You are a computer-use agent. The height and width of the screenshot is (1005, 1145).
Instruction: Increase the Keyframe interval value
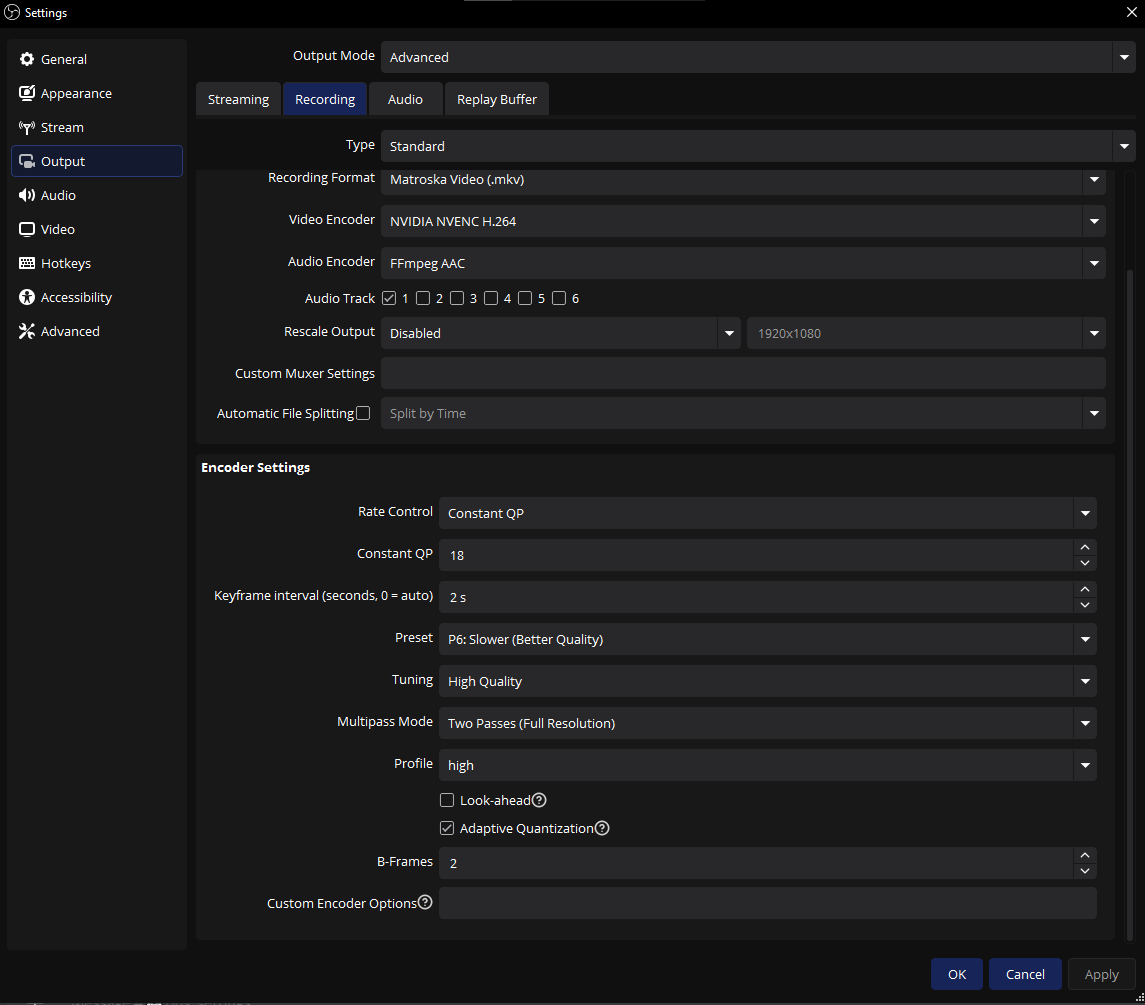coord(1085,589)
